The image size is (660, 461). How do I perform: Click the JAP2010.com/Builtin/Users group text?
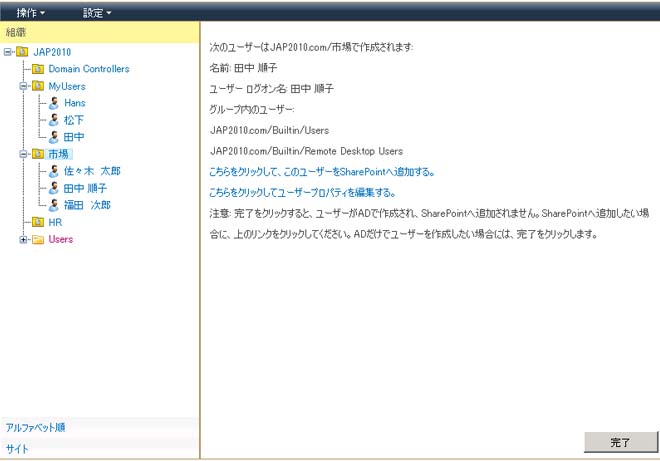269,130
